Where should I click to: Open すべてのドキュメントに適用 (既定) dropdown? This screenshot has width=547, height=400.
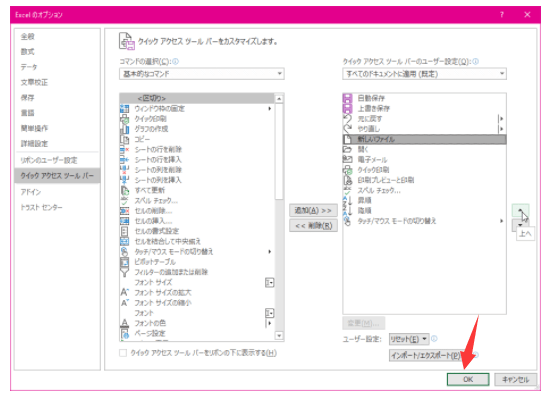(x=424, y=74)
